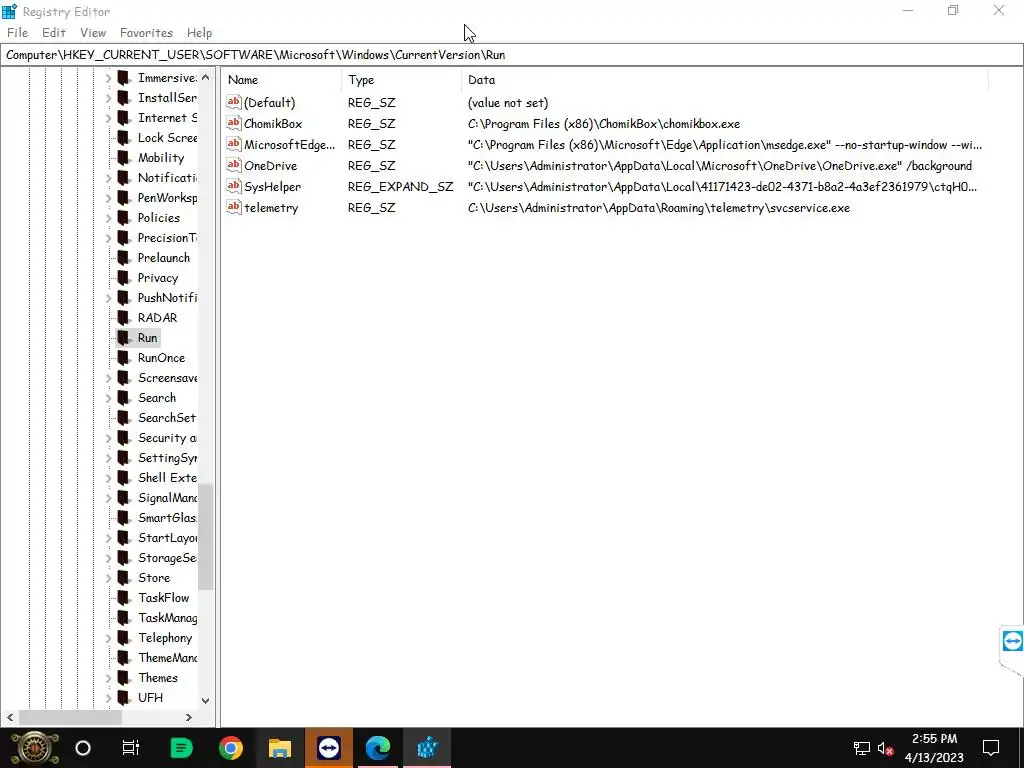1024x768 pixels.
Task: Expand the PushNotifications tree key
Action: pos(108,298)
